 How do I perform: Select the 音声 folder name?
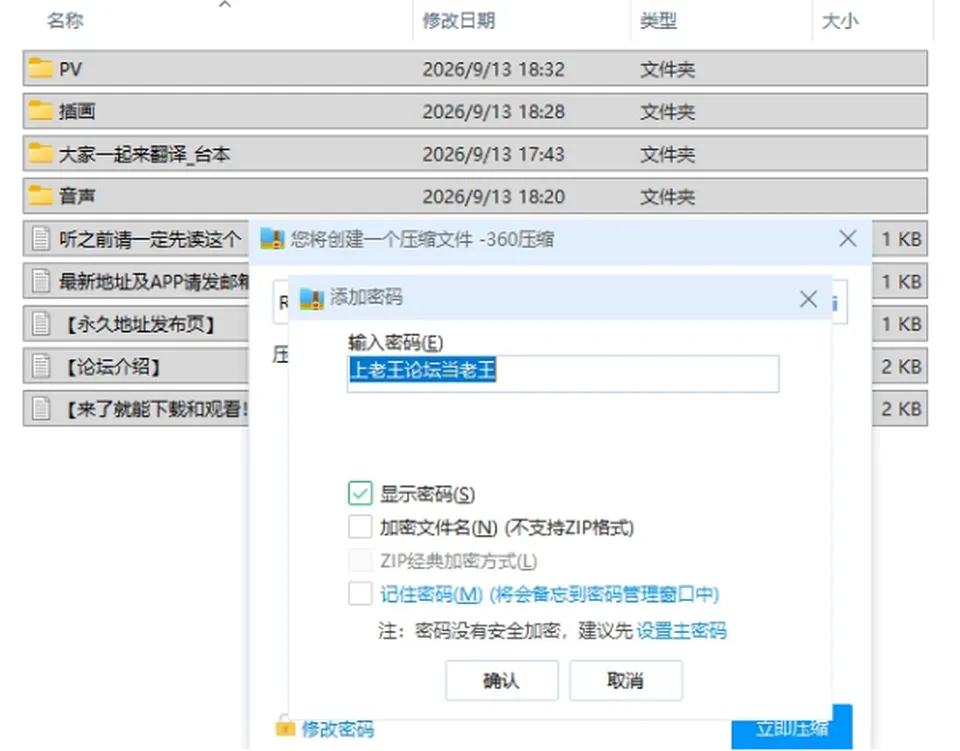[77, 196]
